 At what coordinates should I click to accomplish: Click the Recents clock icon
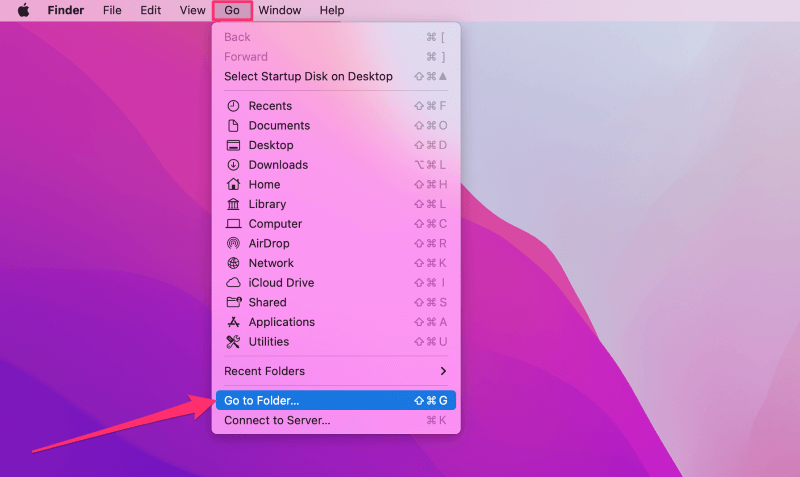point(233,106)
